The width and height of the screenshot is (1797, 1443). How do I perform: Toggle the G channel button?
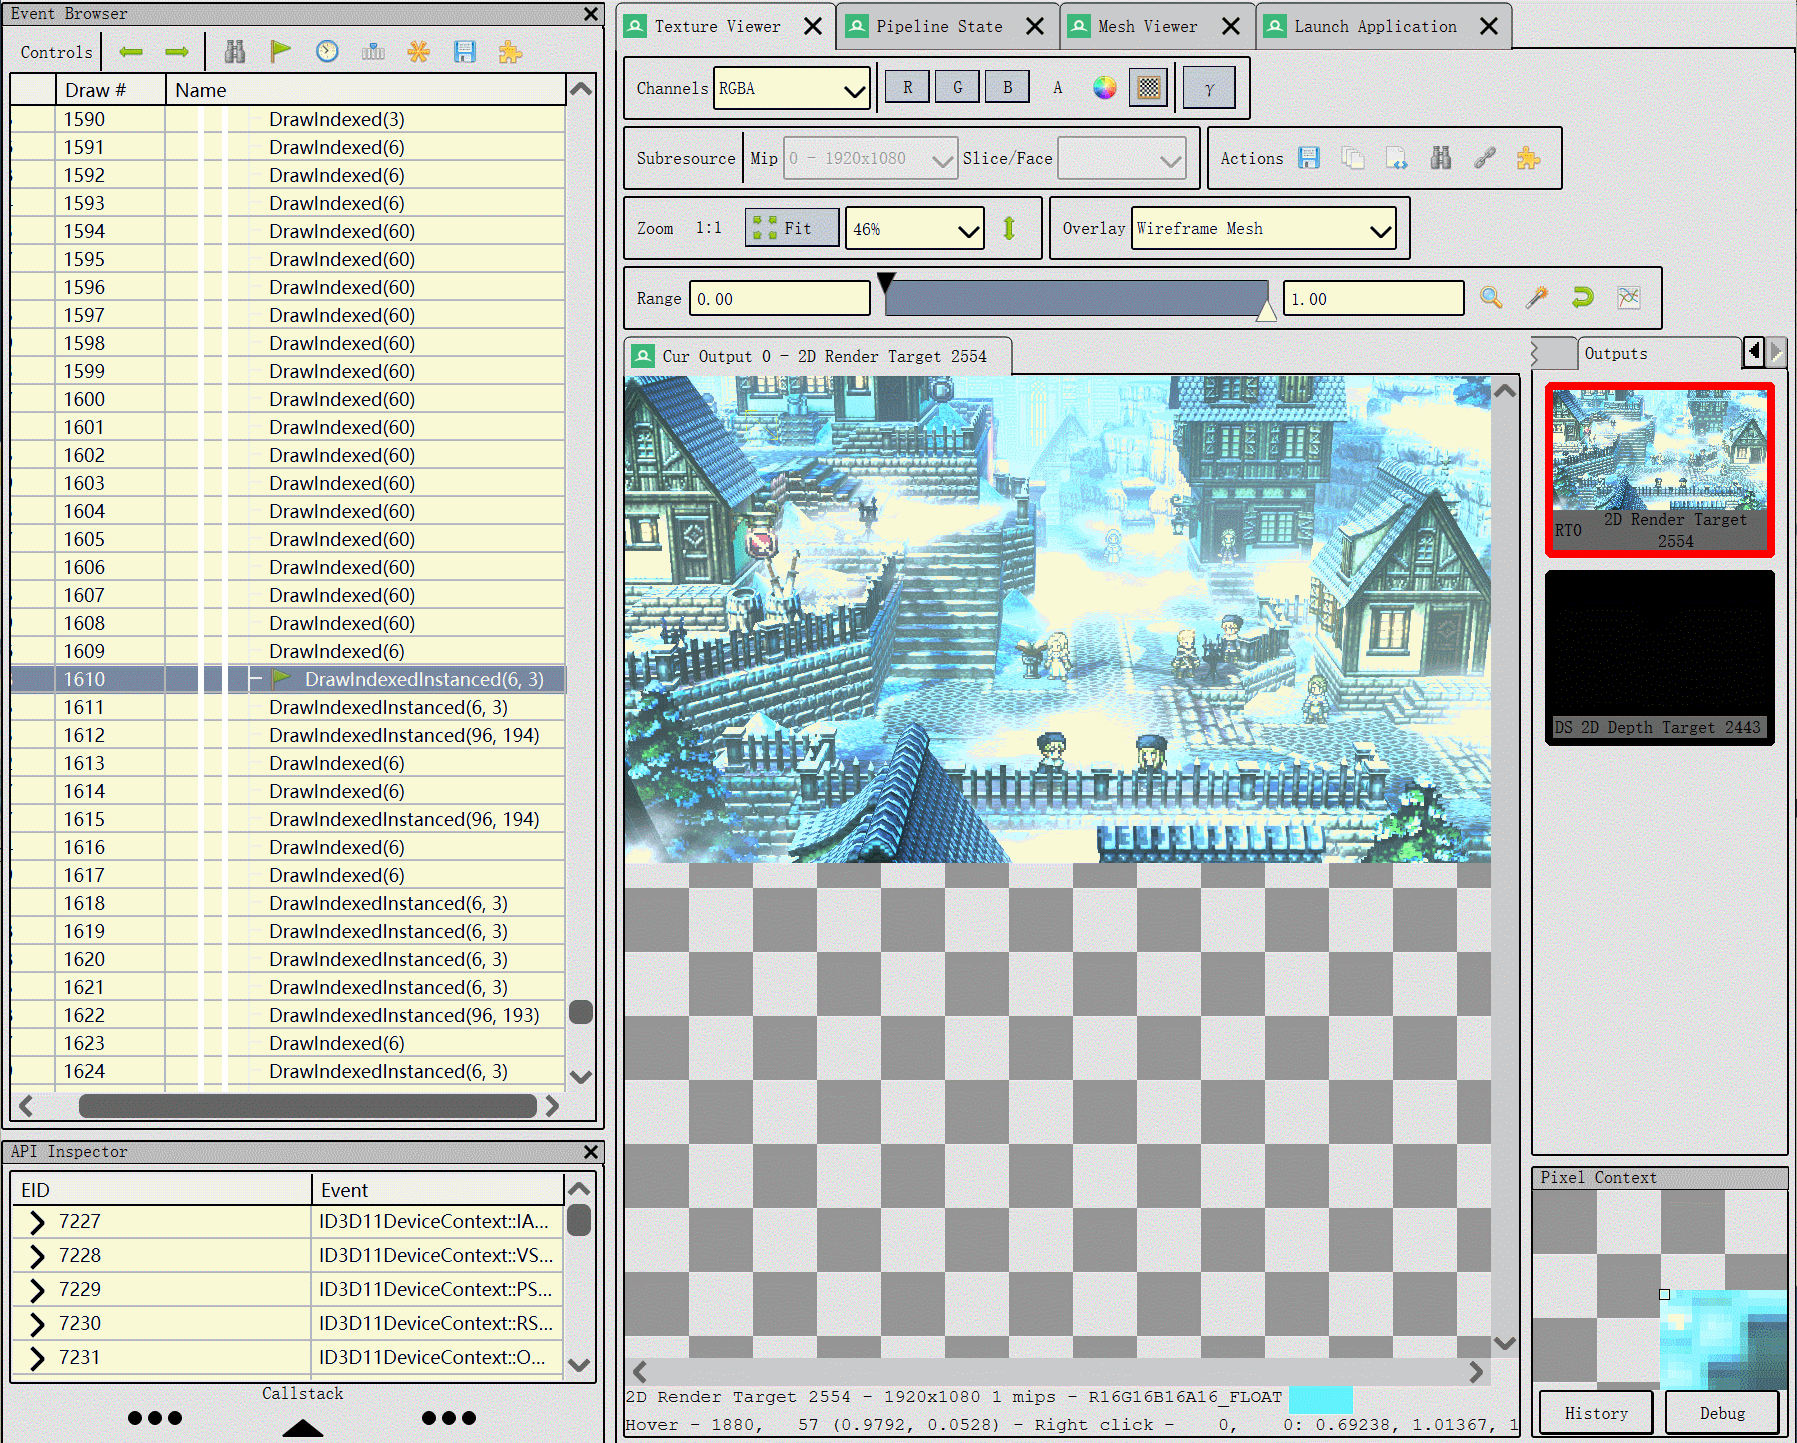(x=957, y=88)
